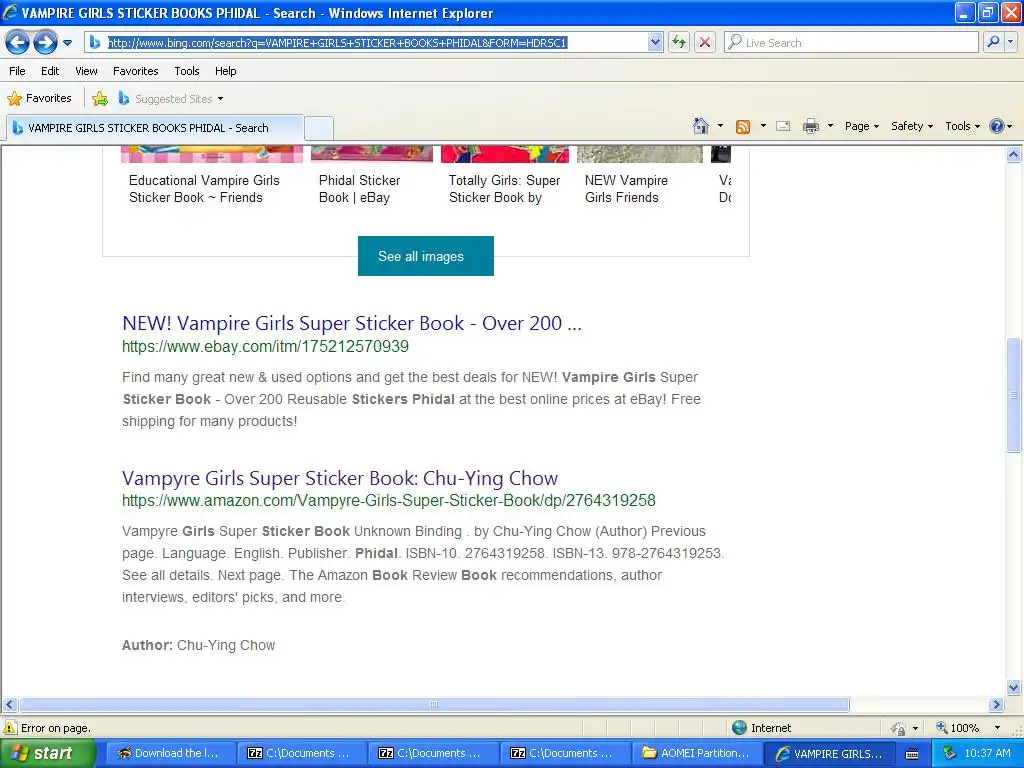The height and width of the screenshot is (768, 1024).
Task: Open the Page command menu
Action: (x=862, y=126)
